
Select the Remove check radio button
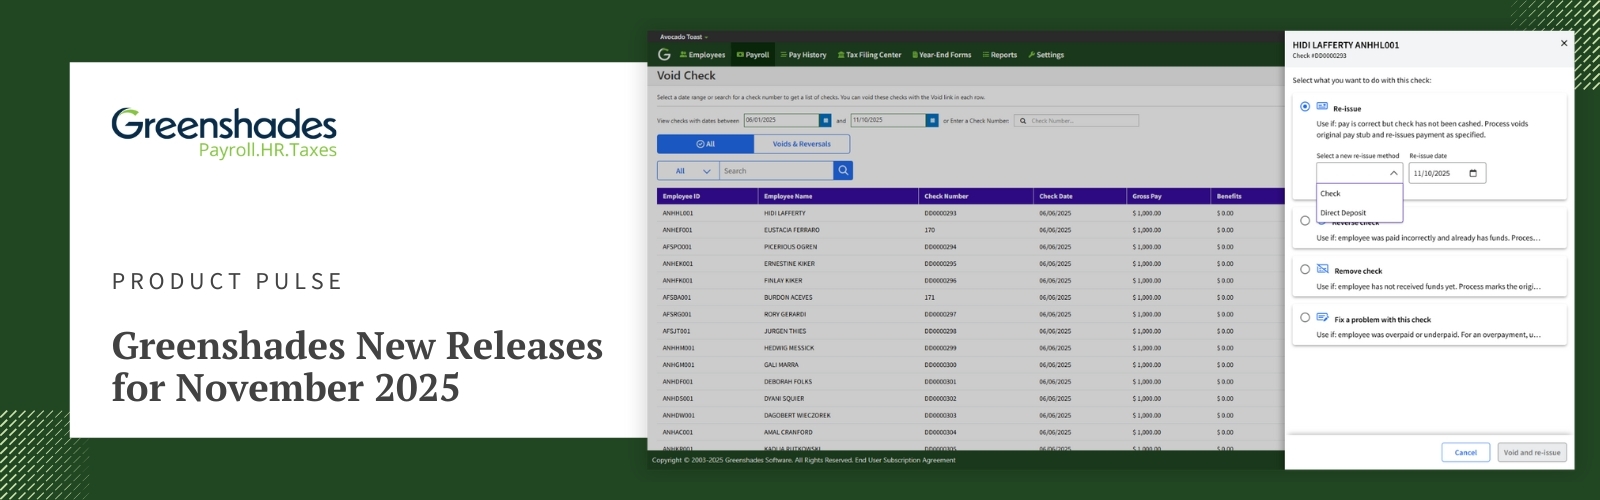1305,269
